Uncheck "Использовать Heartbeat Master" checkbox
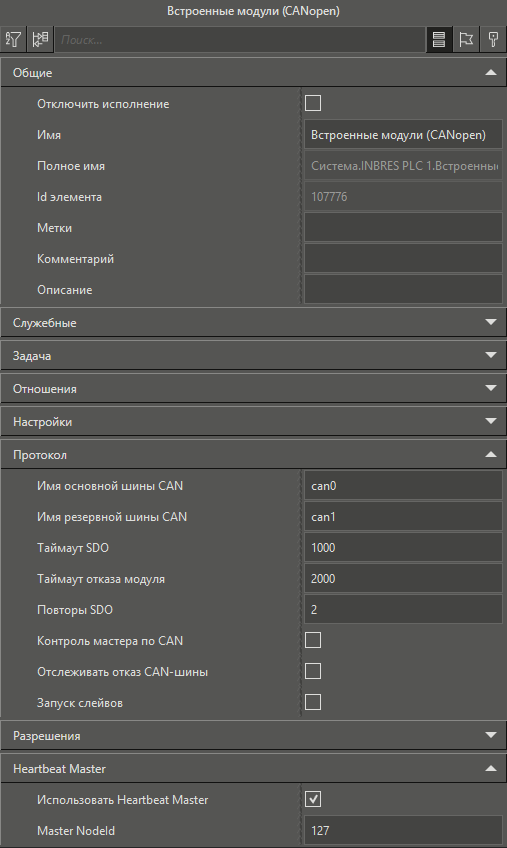 [313, 799]
